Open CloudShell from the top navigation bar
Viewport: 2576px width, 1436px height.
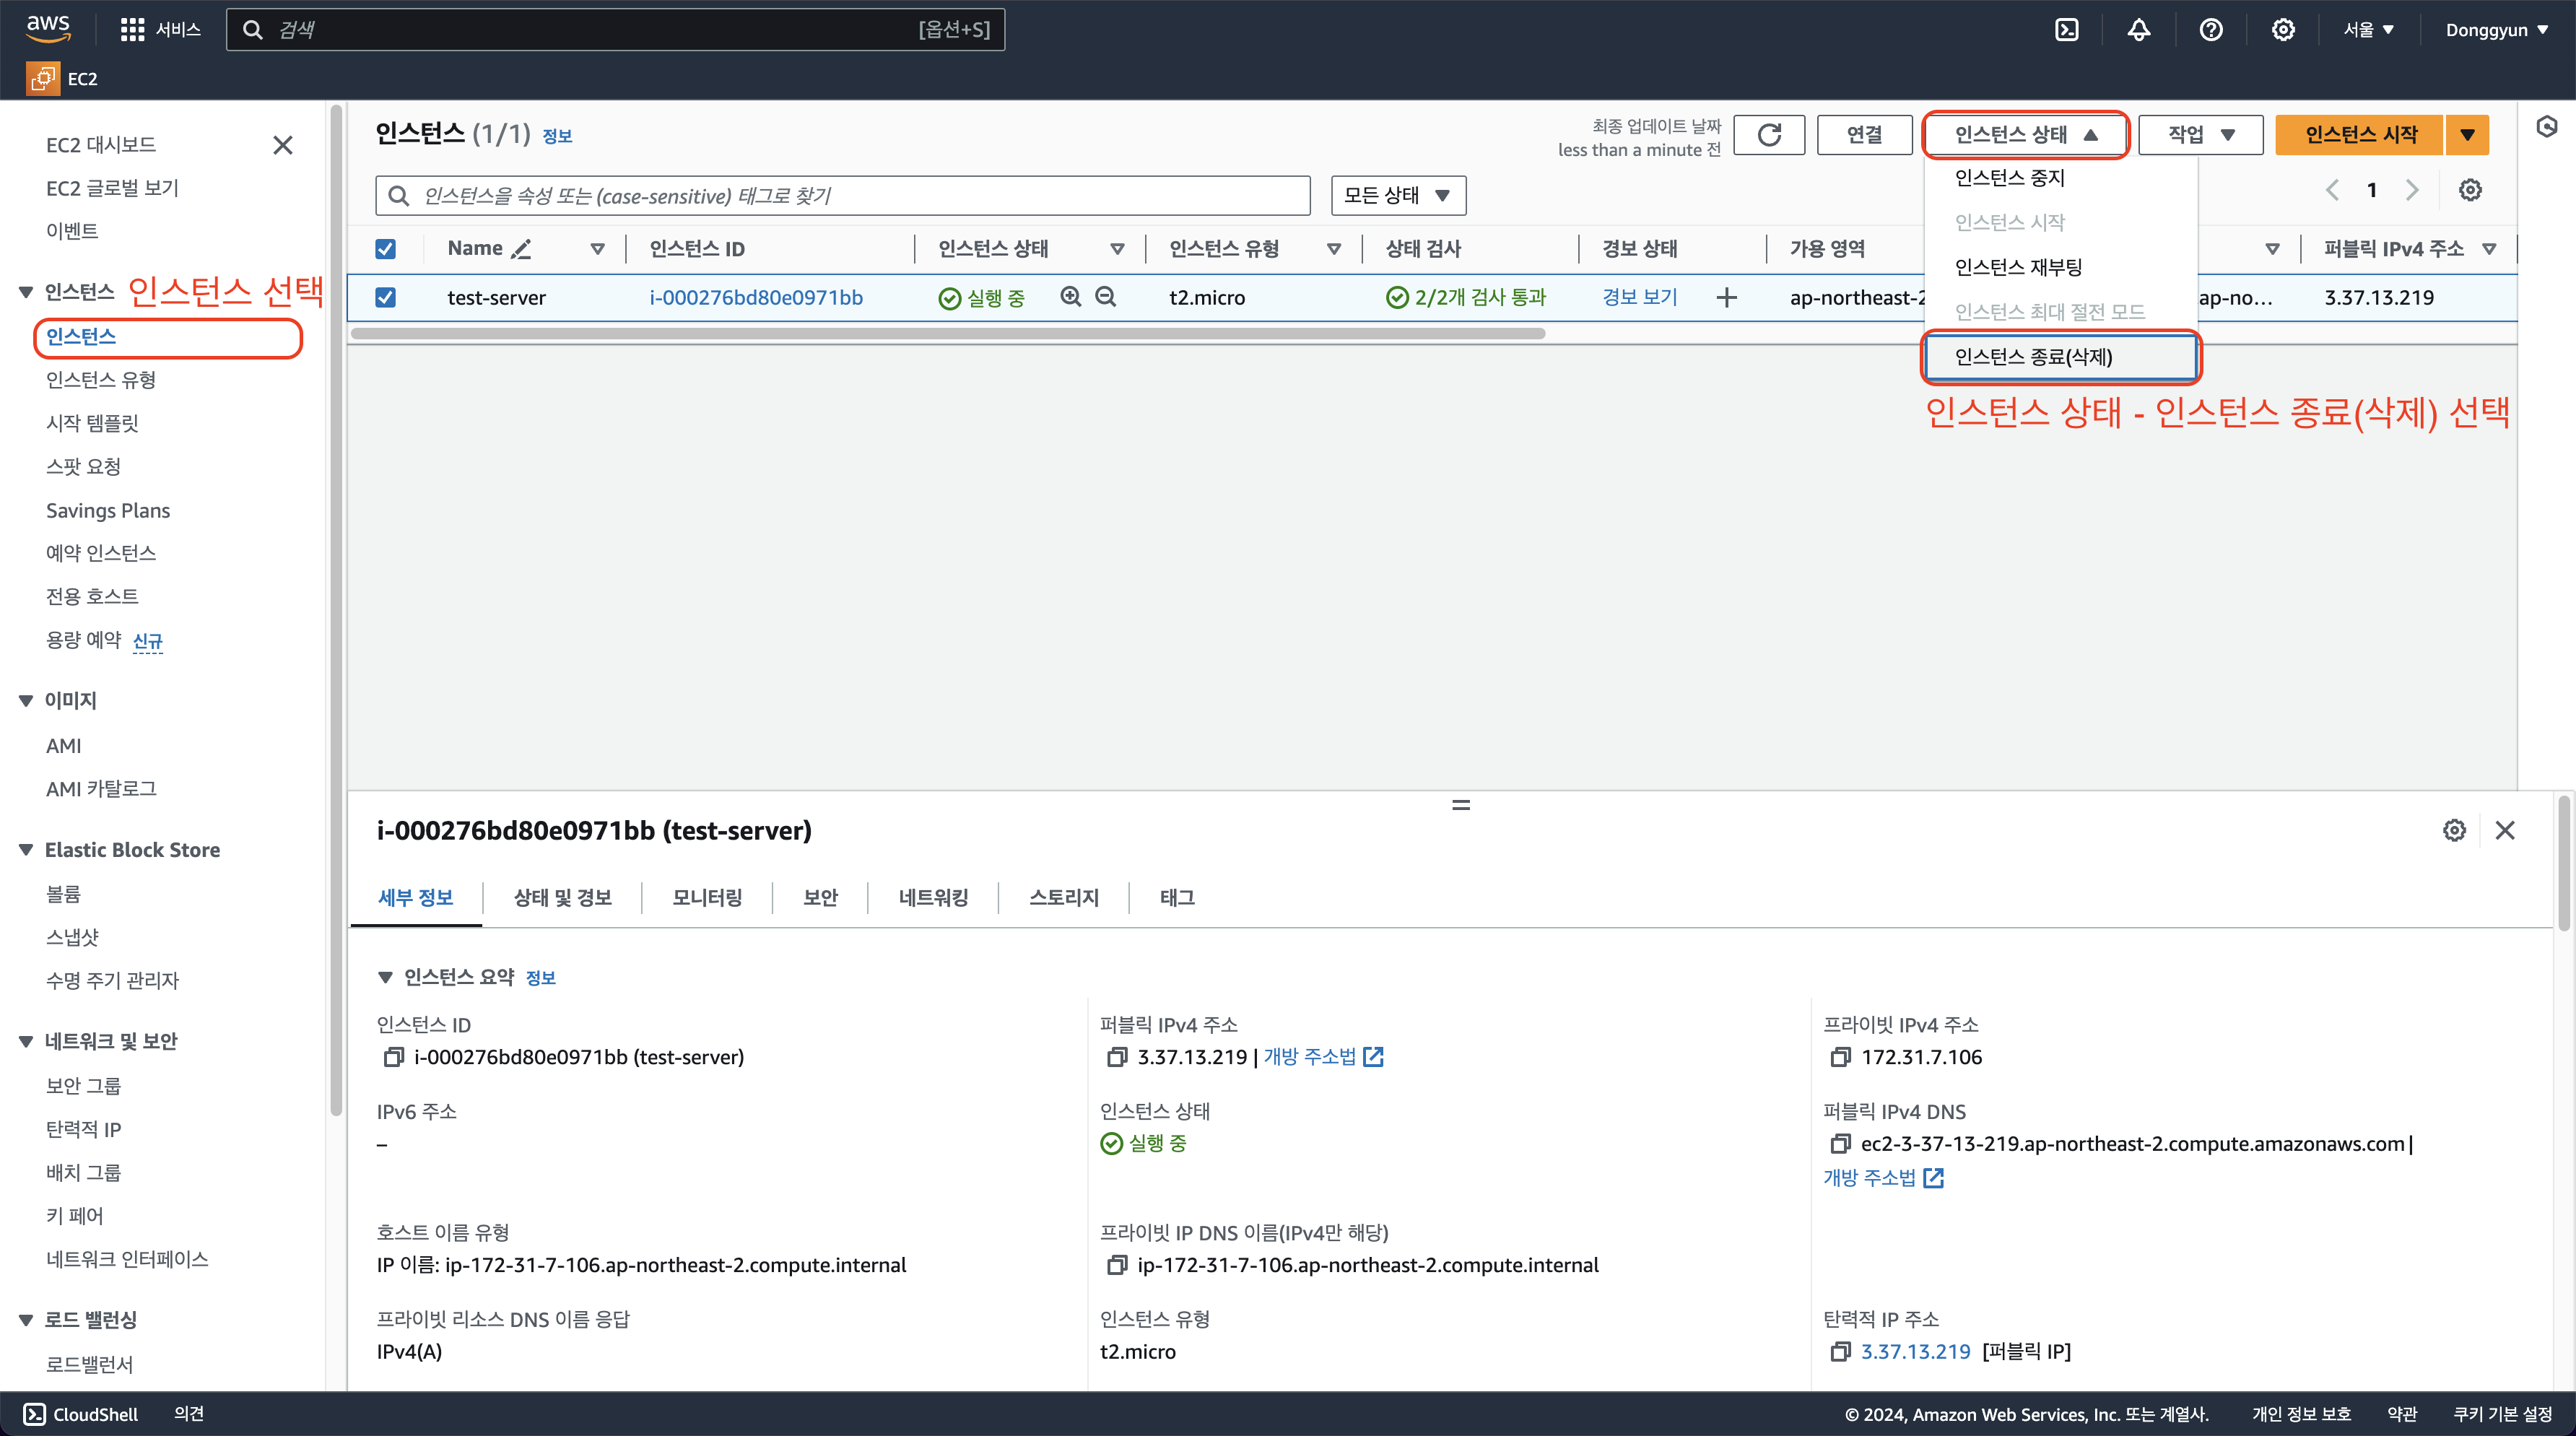point(2067,30)
